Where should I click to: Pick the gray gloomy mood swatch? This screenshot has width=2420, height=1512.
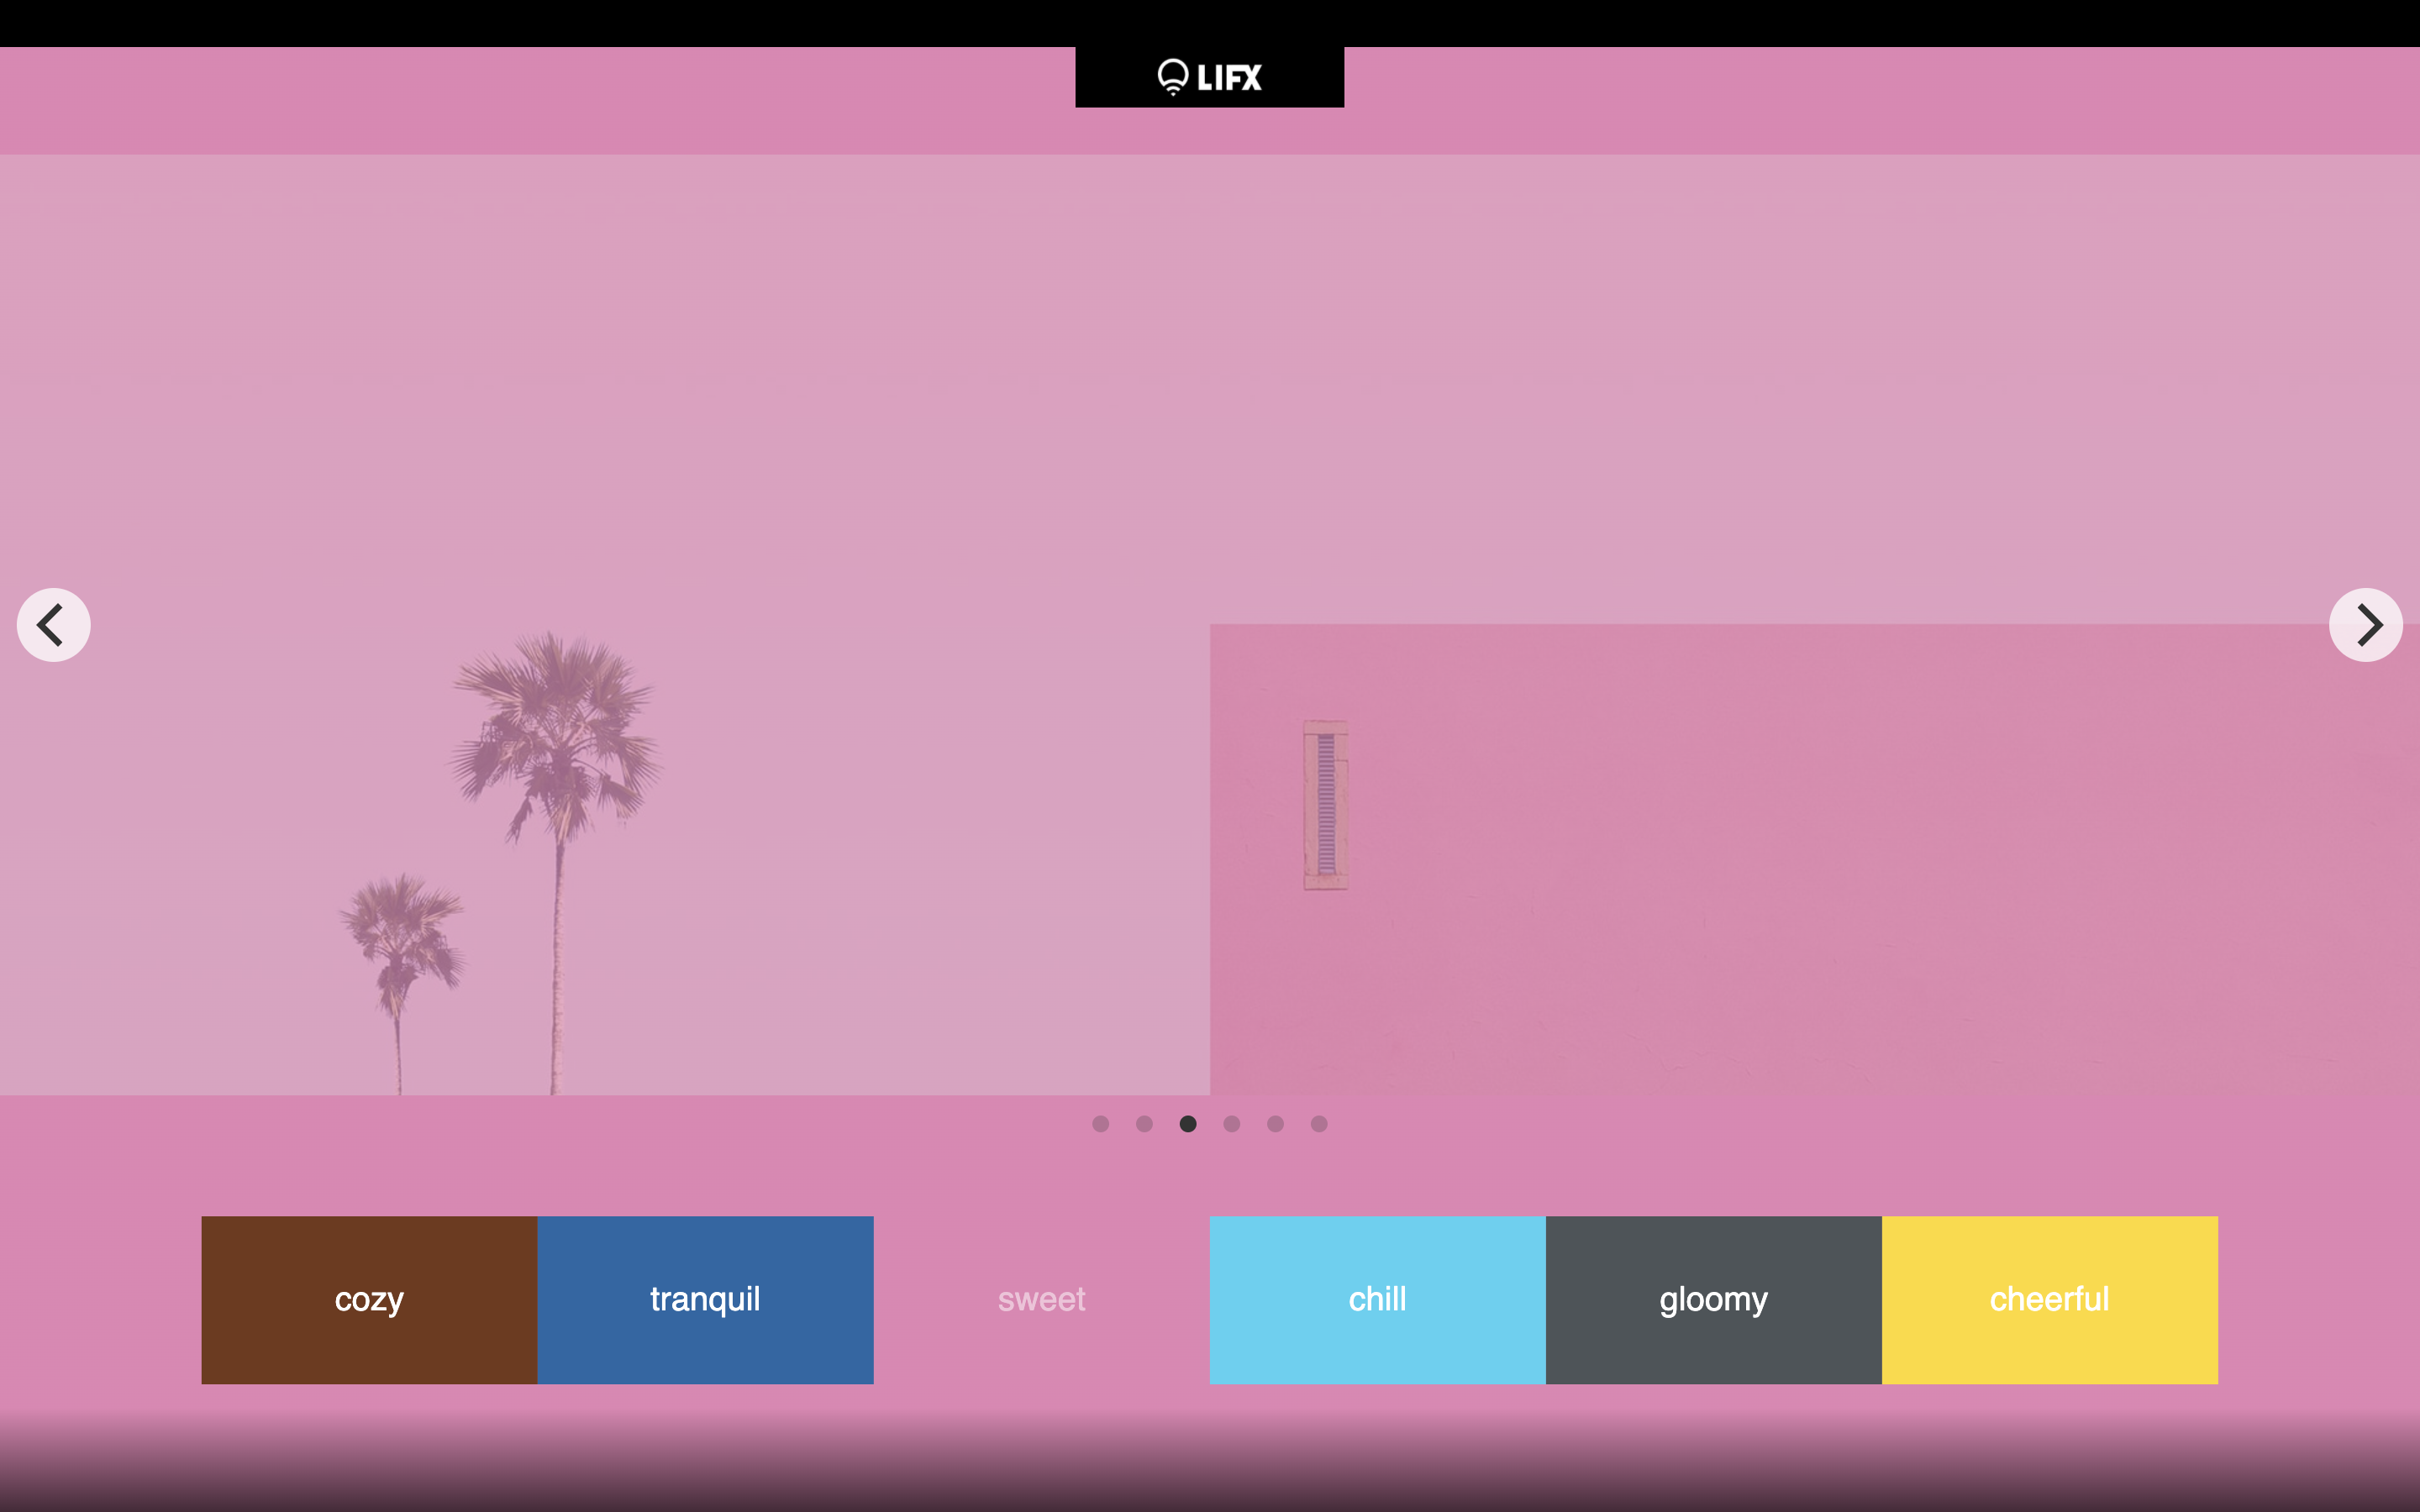pyautogui.click(x=1713, y=1299)
